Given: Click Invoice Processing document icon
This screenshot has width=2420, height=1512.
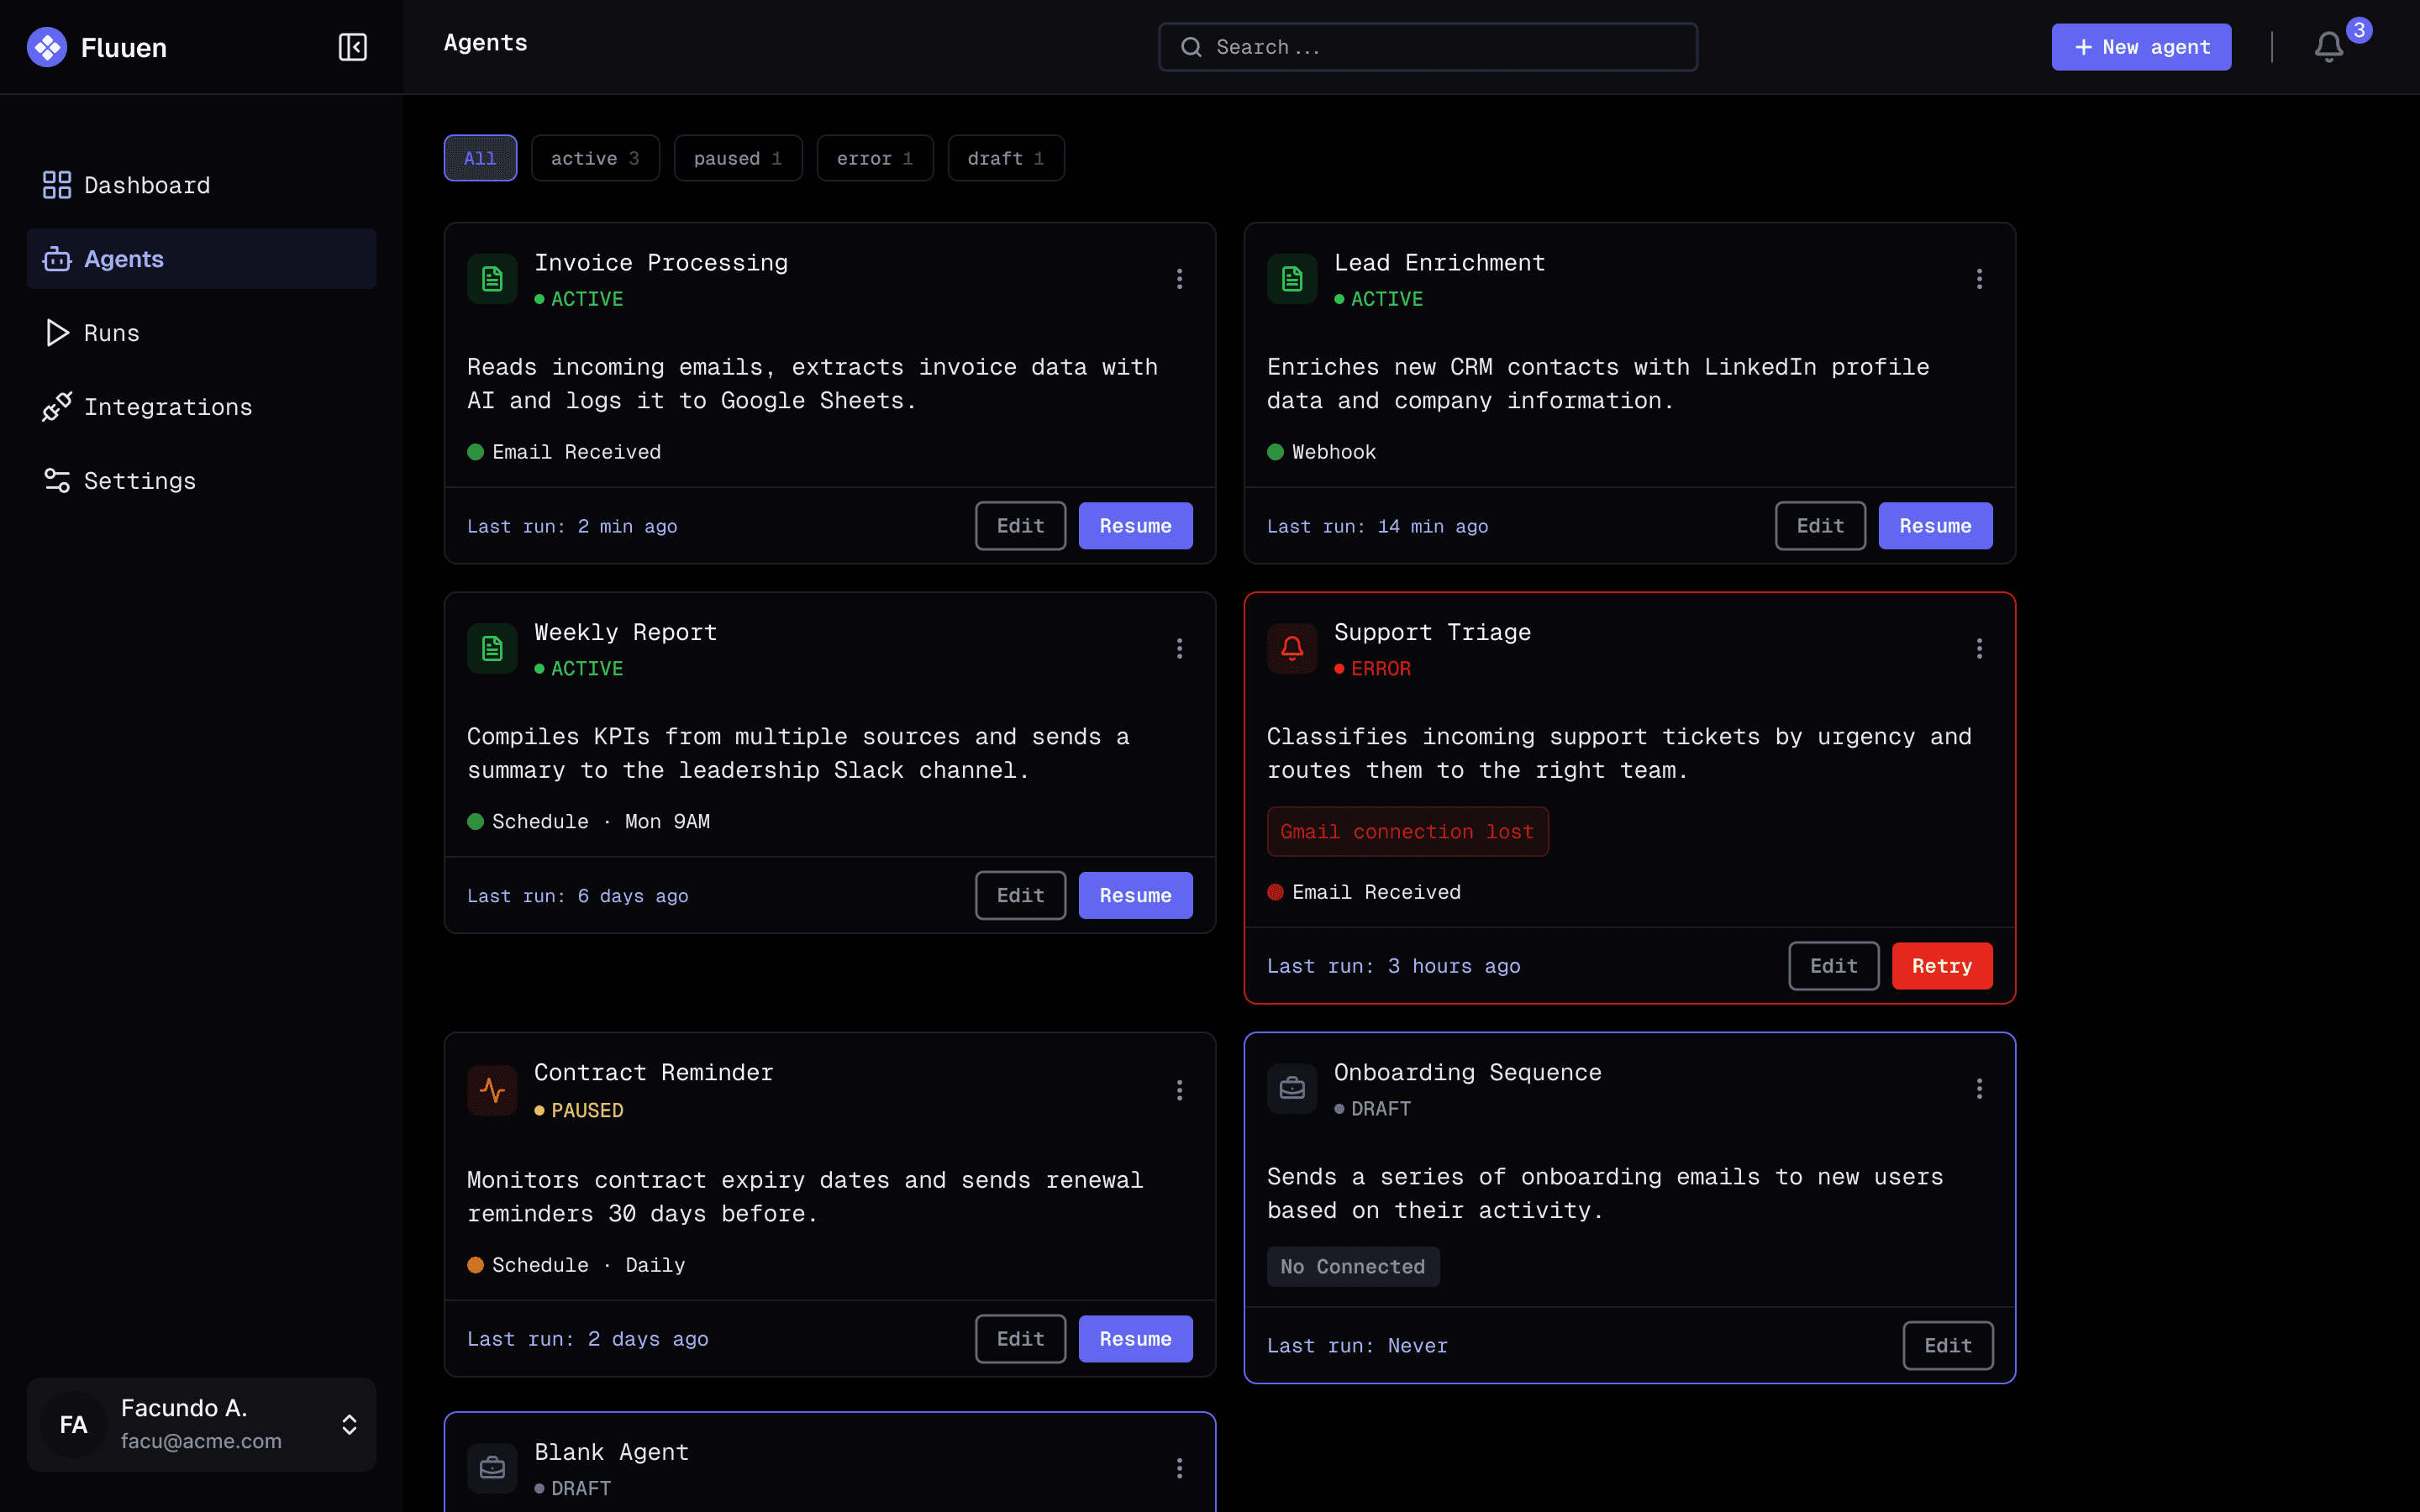Looking at the screenshot, I should pyautogui.click(x=492, y=279).
